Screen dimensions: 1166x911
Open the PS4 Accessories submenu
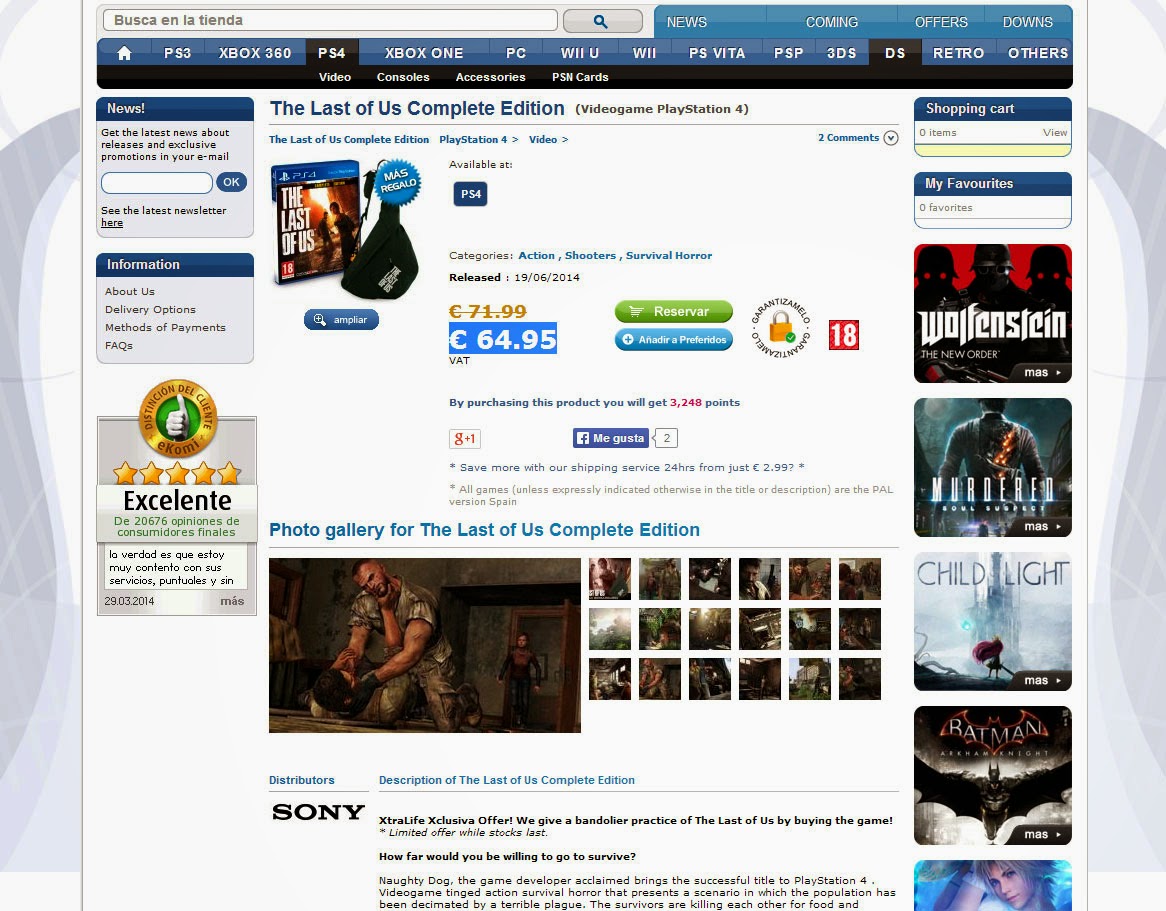(490, 77)
